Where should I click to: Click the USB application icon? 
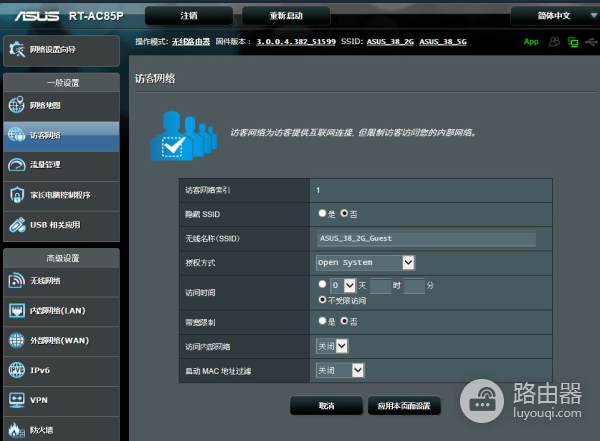(17, 225)
